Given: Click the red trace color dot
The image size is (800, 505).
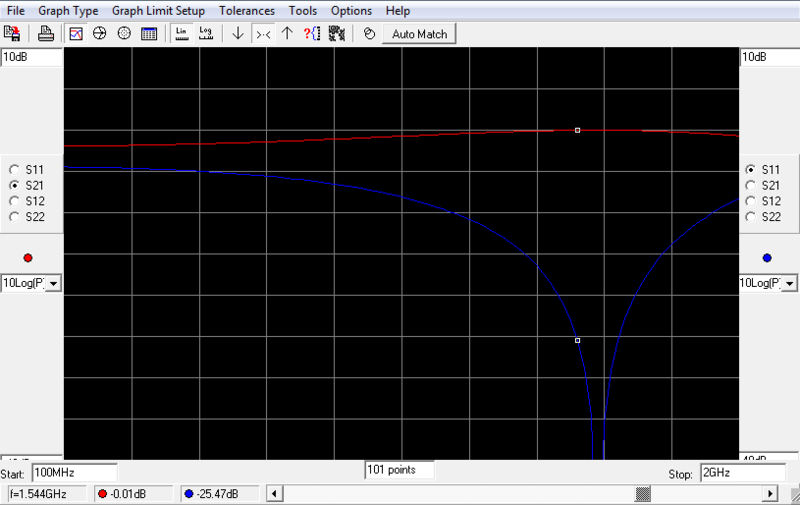Looking at the screenshot, I should pyautogui.click(x=28, y=258).
